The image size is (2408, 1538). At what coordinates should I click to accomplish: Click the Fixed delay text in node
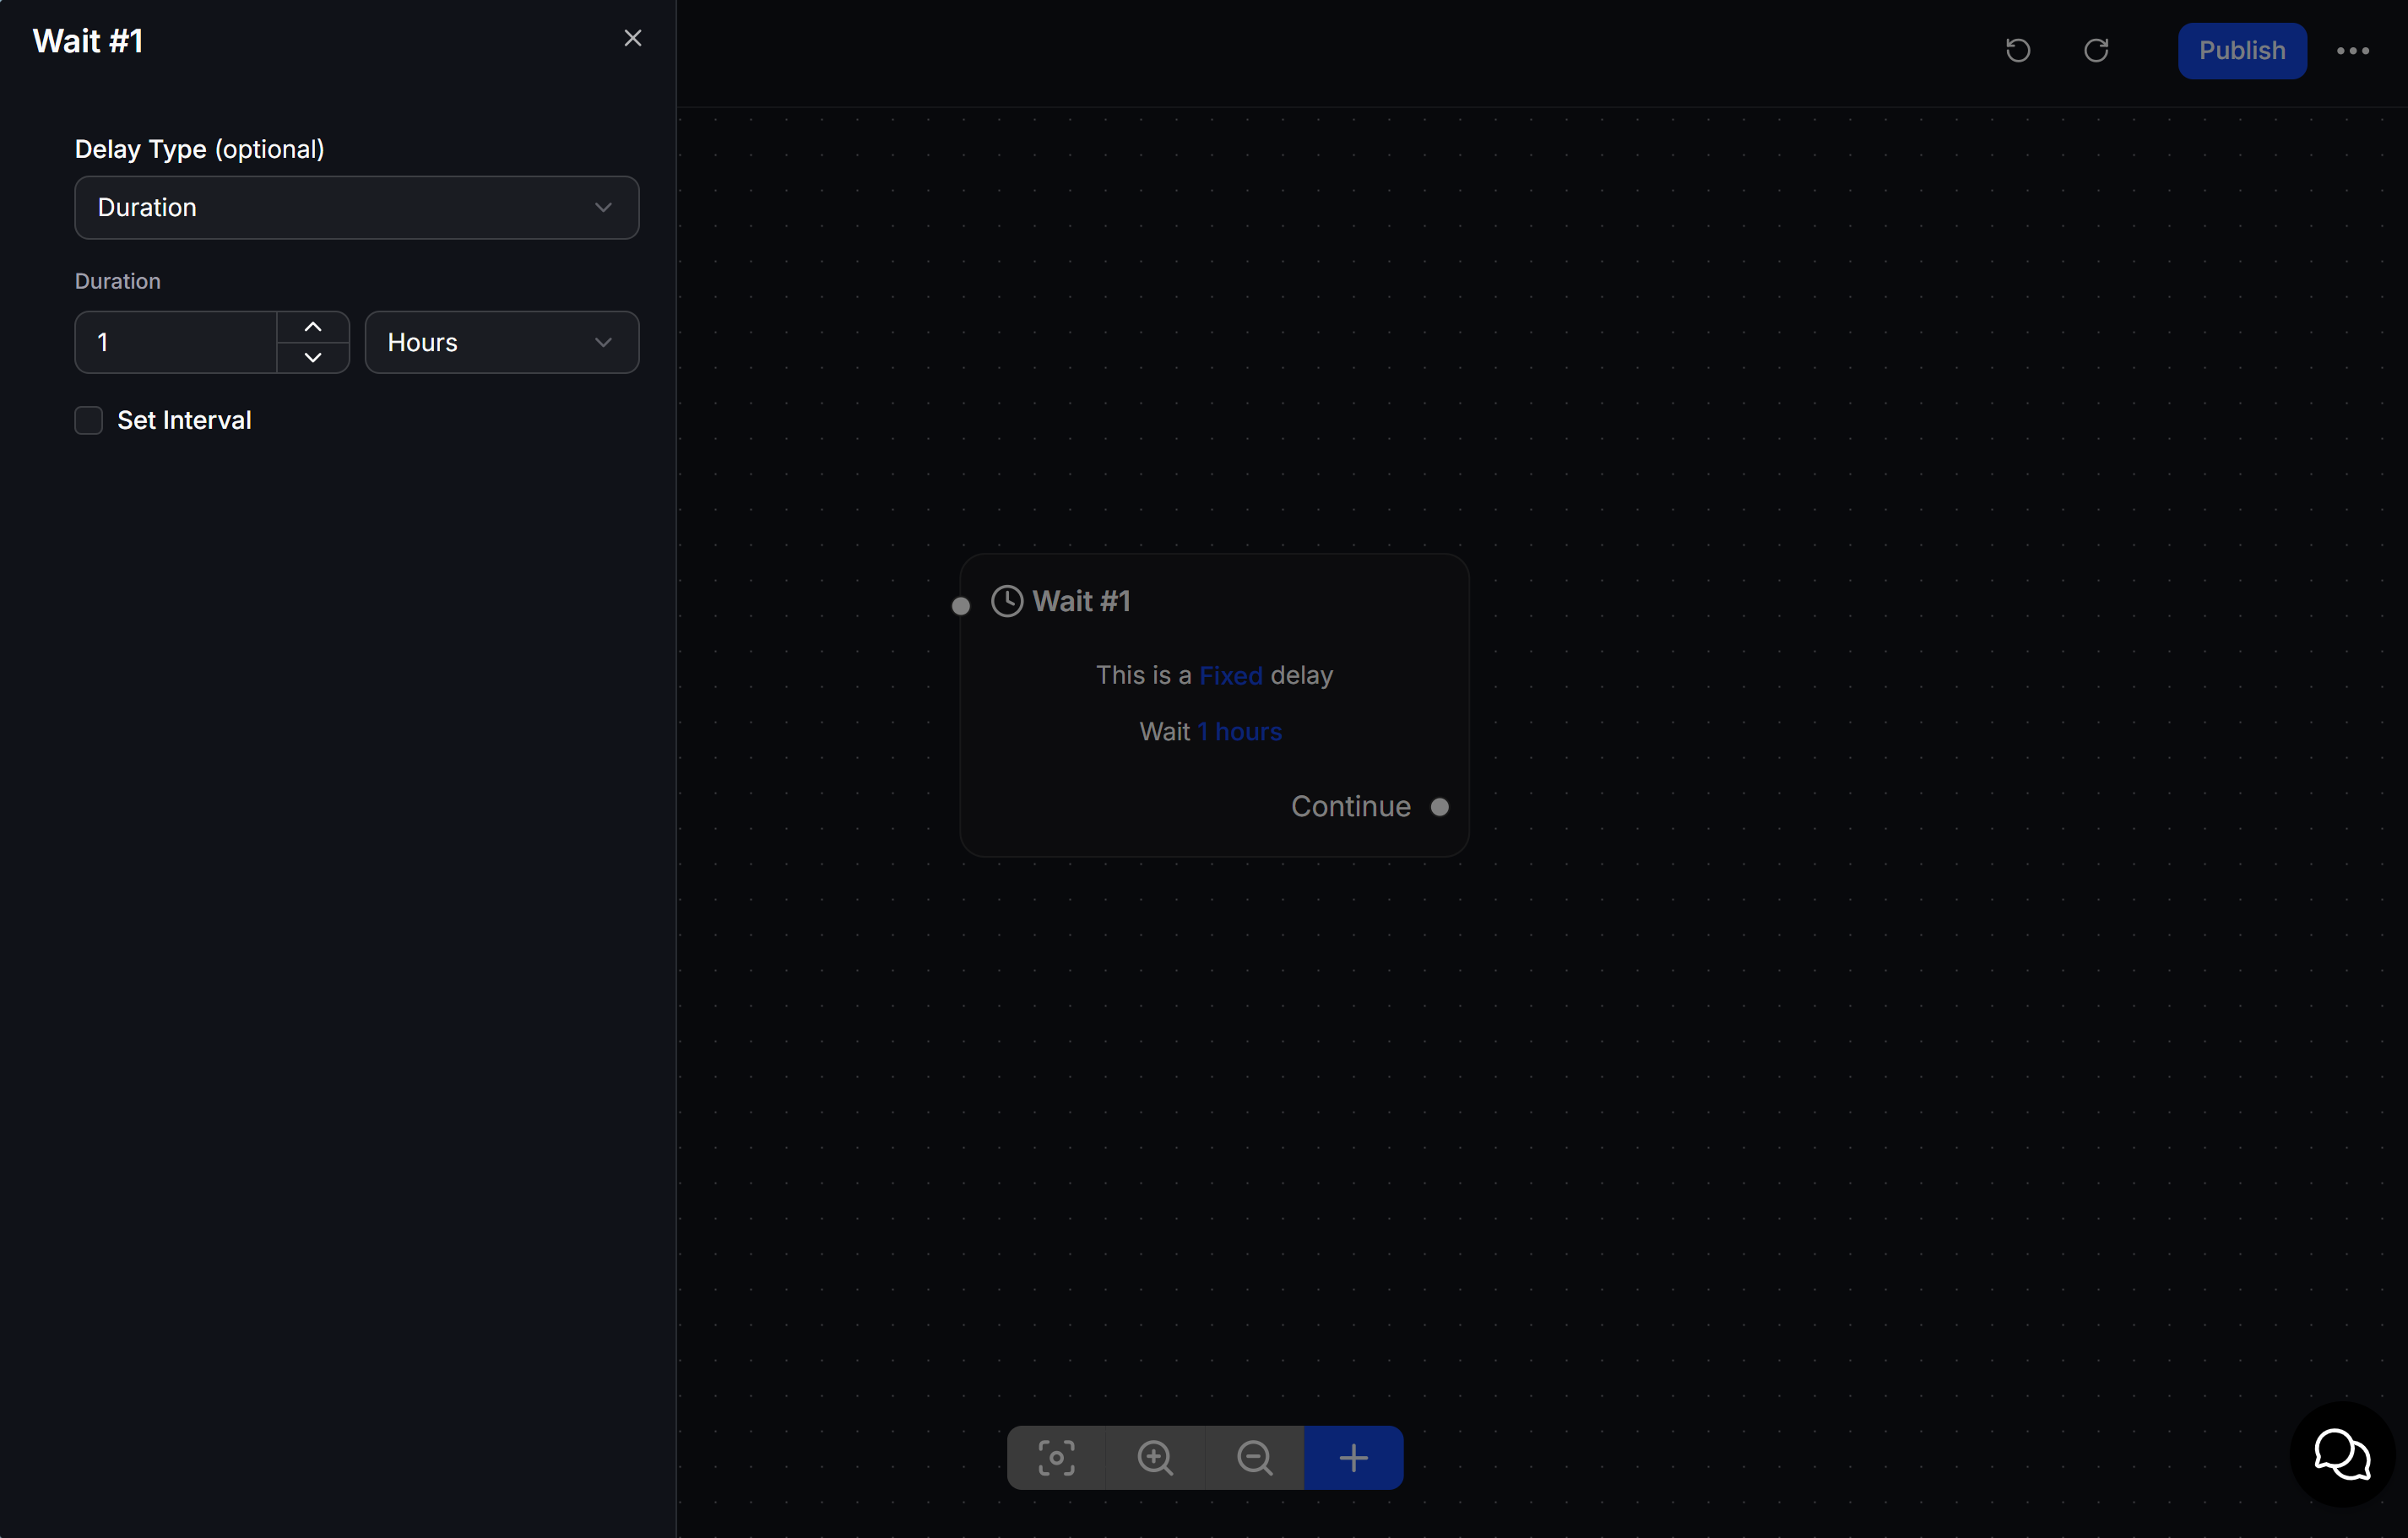pos(1230,675)
